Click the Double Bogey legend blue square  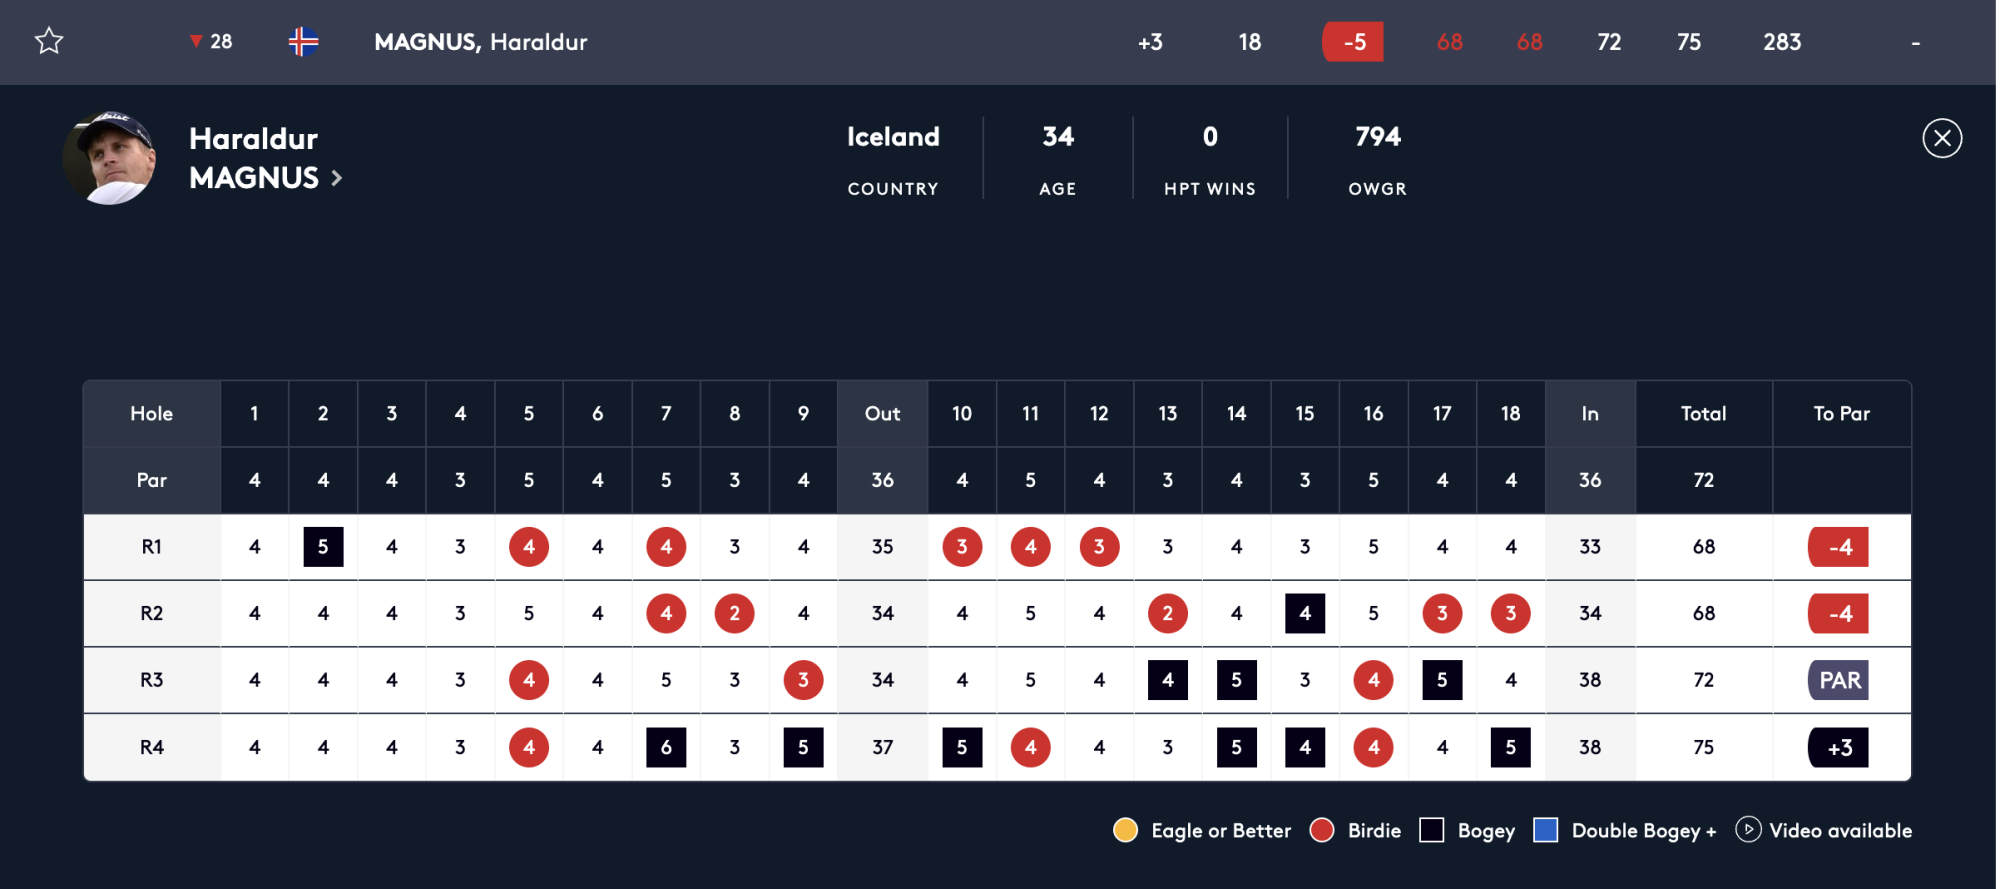1545,830
